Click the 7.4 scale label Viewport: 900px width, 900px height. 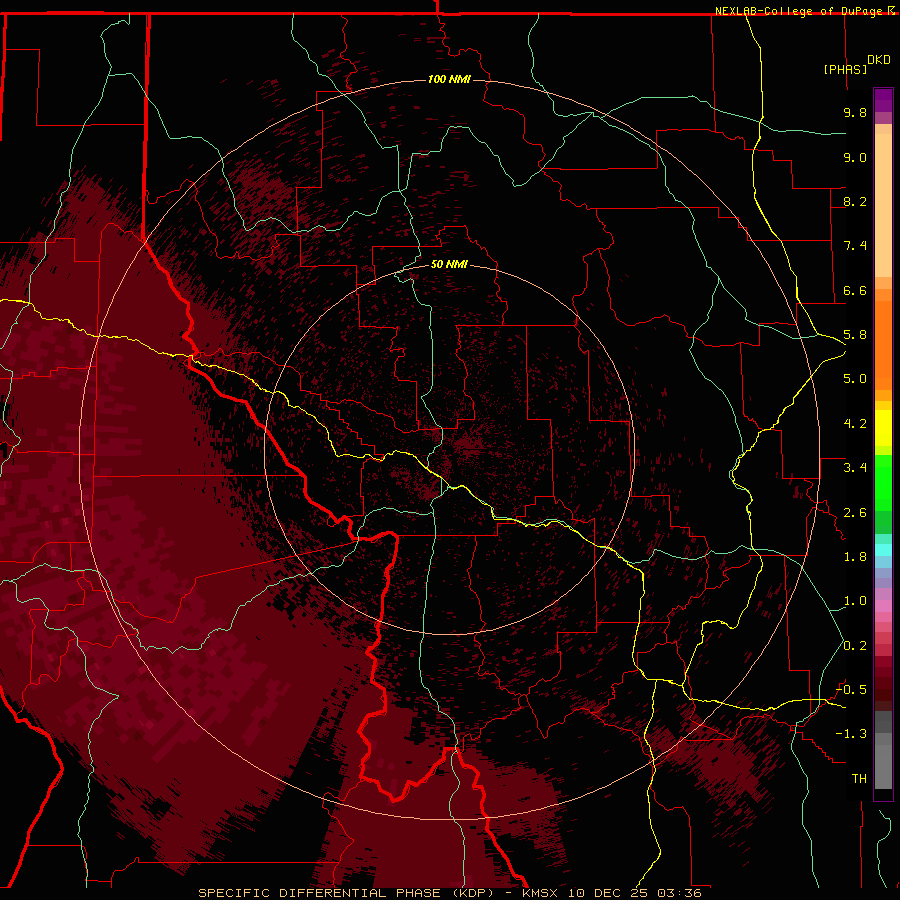click(855, 246)
